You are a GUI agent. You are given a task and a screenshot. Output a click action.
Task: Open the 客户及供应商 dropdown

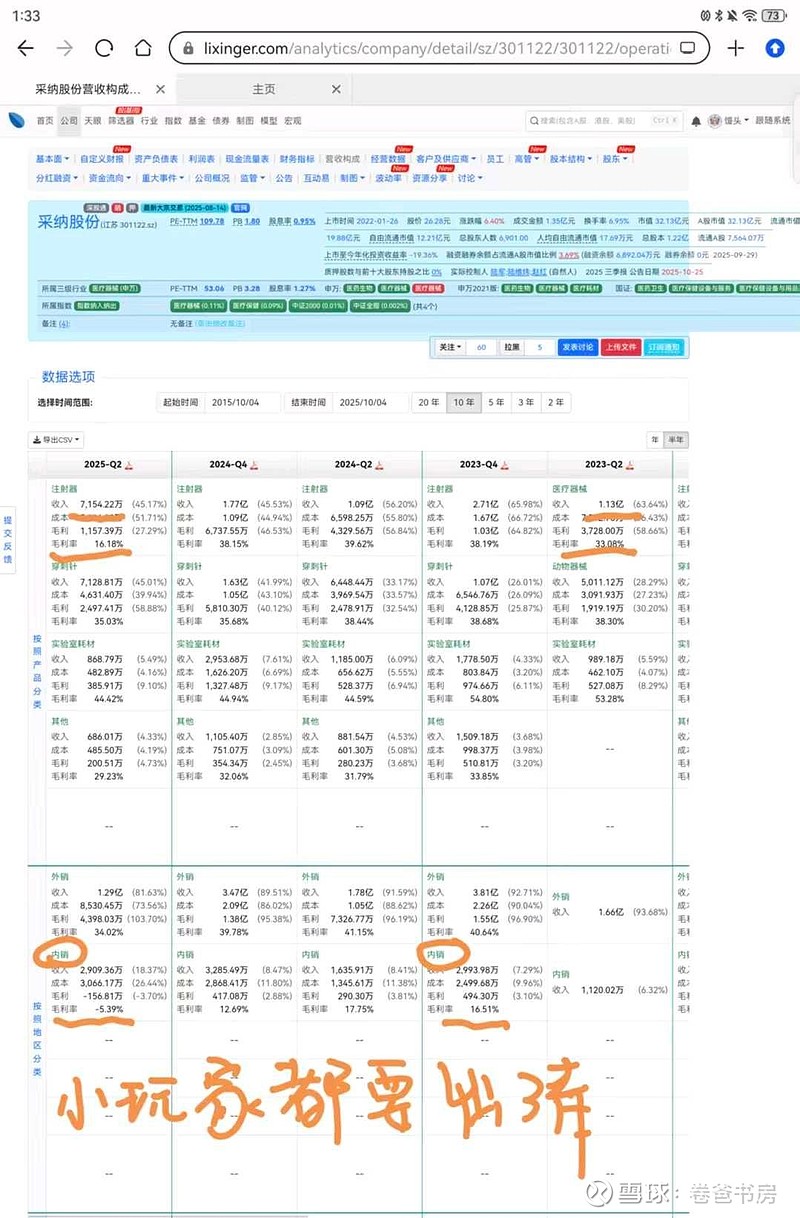click(445, 159)
